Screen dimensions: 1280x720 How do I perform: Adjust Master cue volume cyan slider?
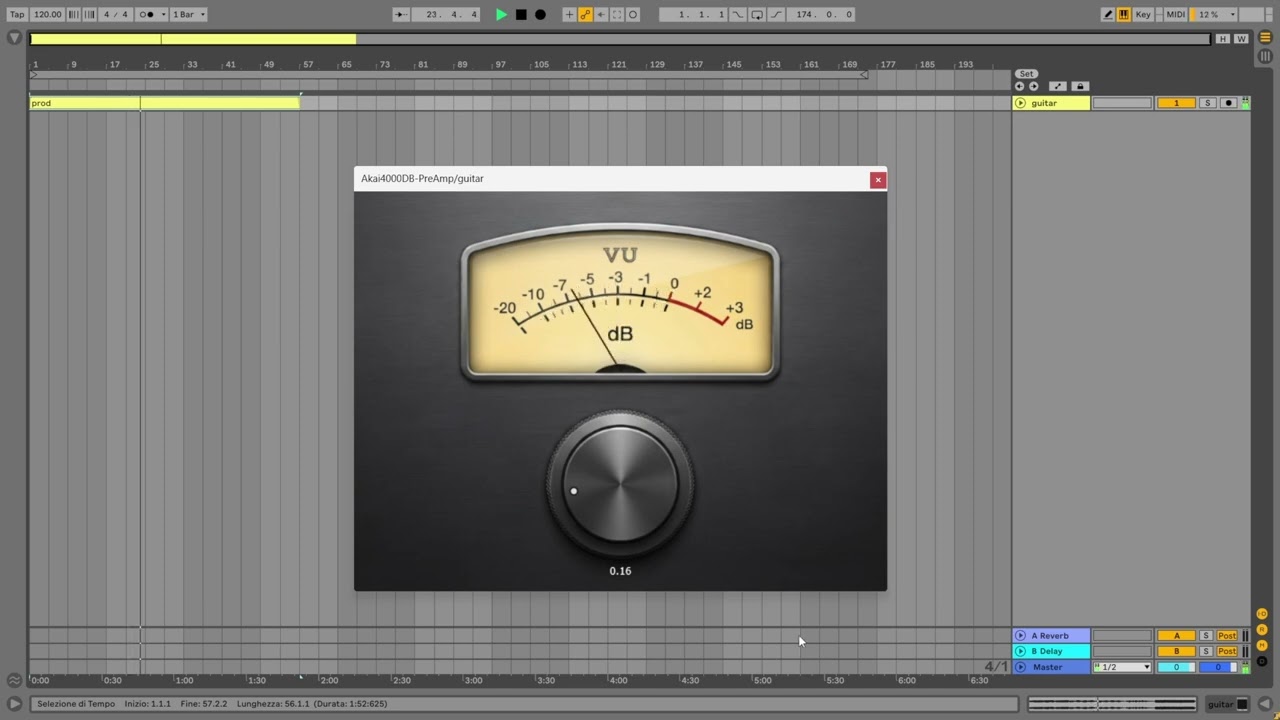tap(1176, 667)
